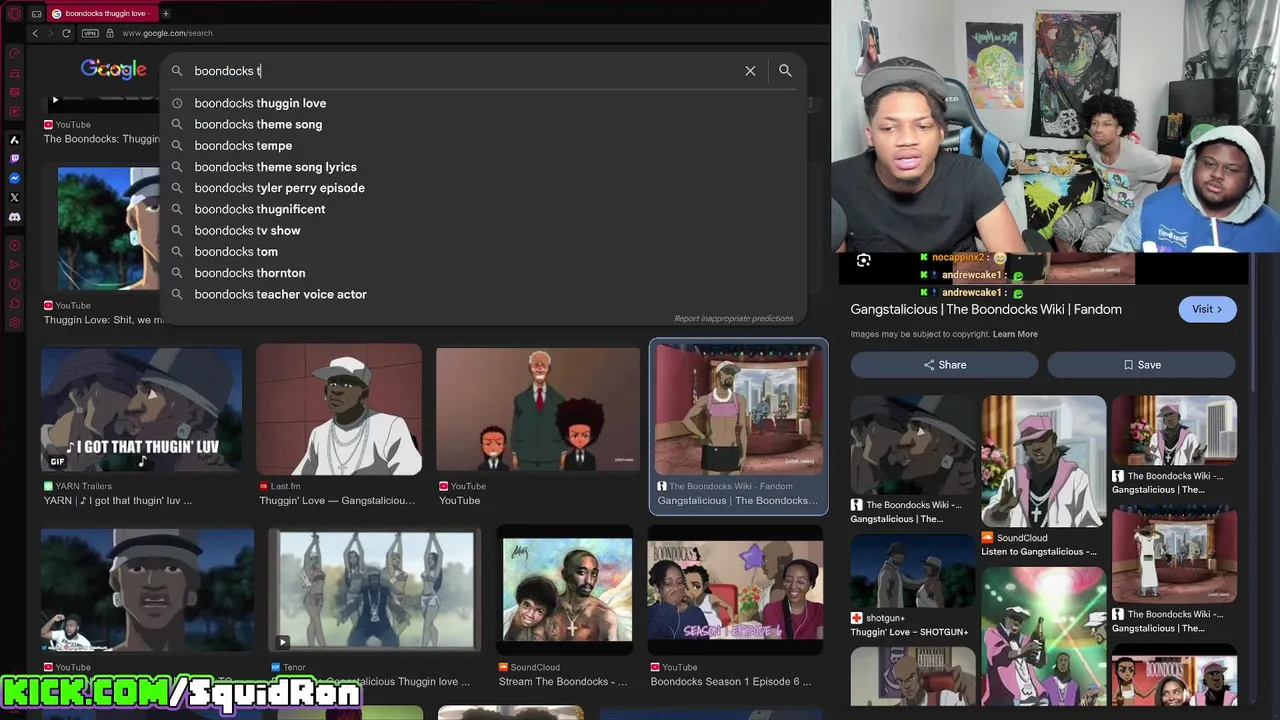Click the Share button
Viewport: 1280px width, 720px height.
coord(944,365)
